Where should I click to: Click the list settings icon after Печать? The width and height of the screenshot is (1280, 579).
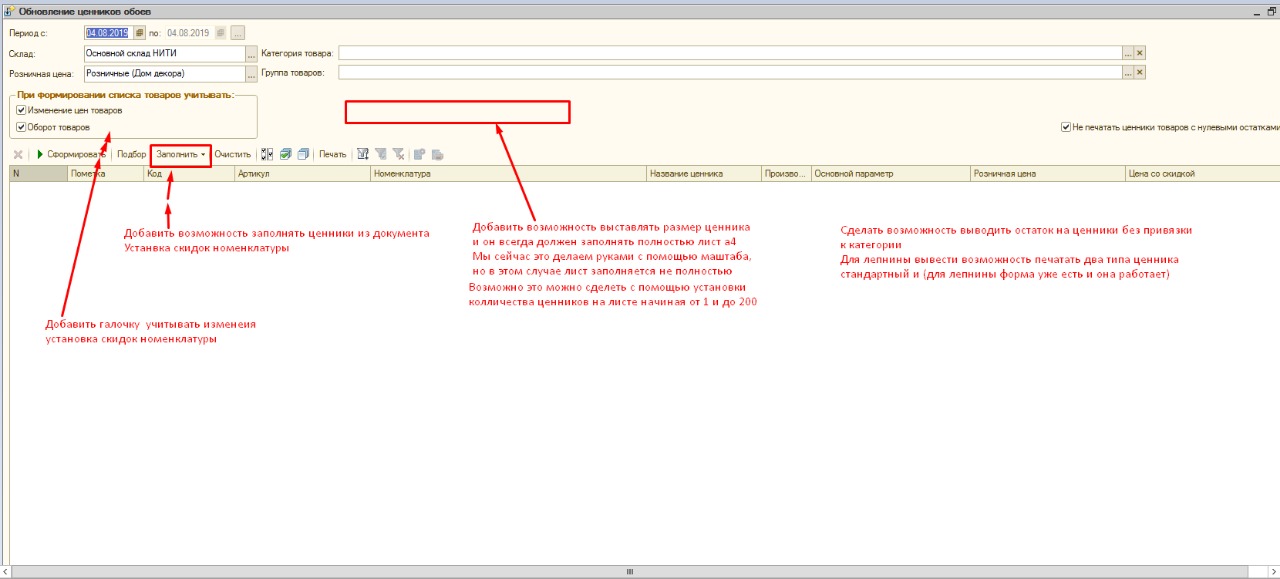tap(363, 155)
